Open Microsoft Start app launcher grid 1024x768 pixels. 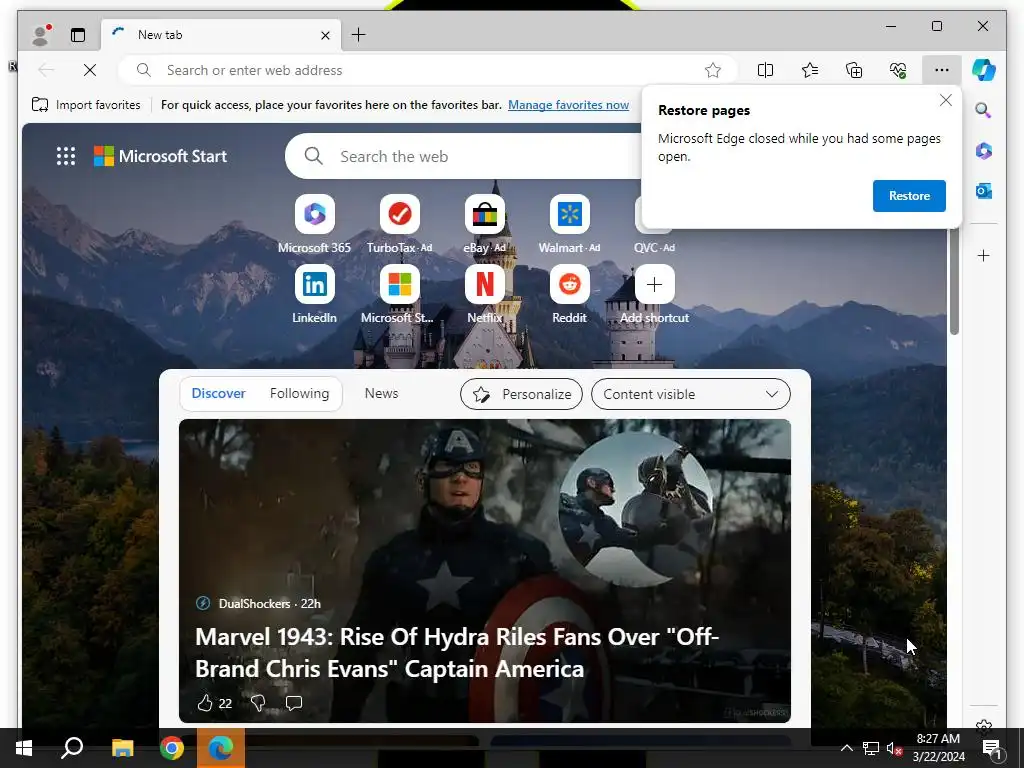(x=66, y=156)
